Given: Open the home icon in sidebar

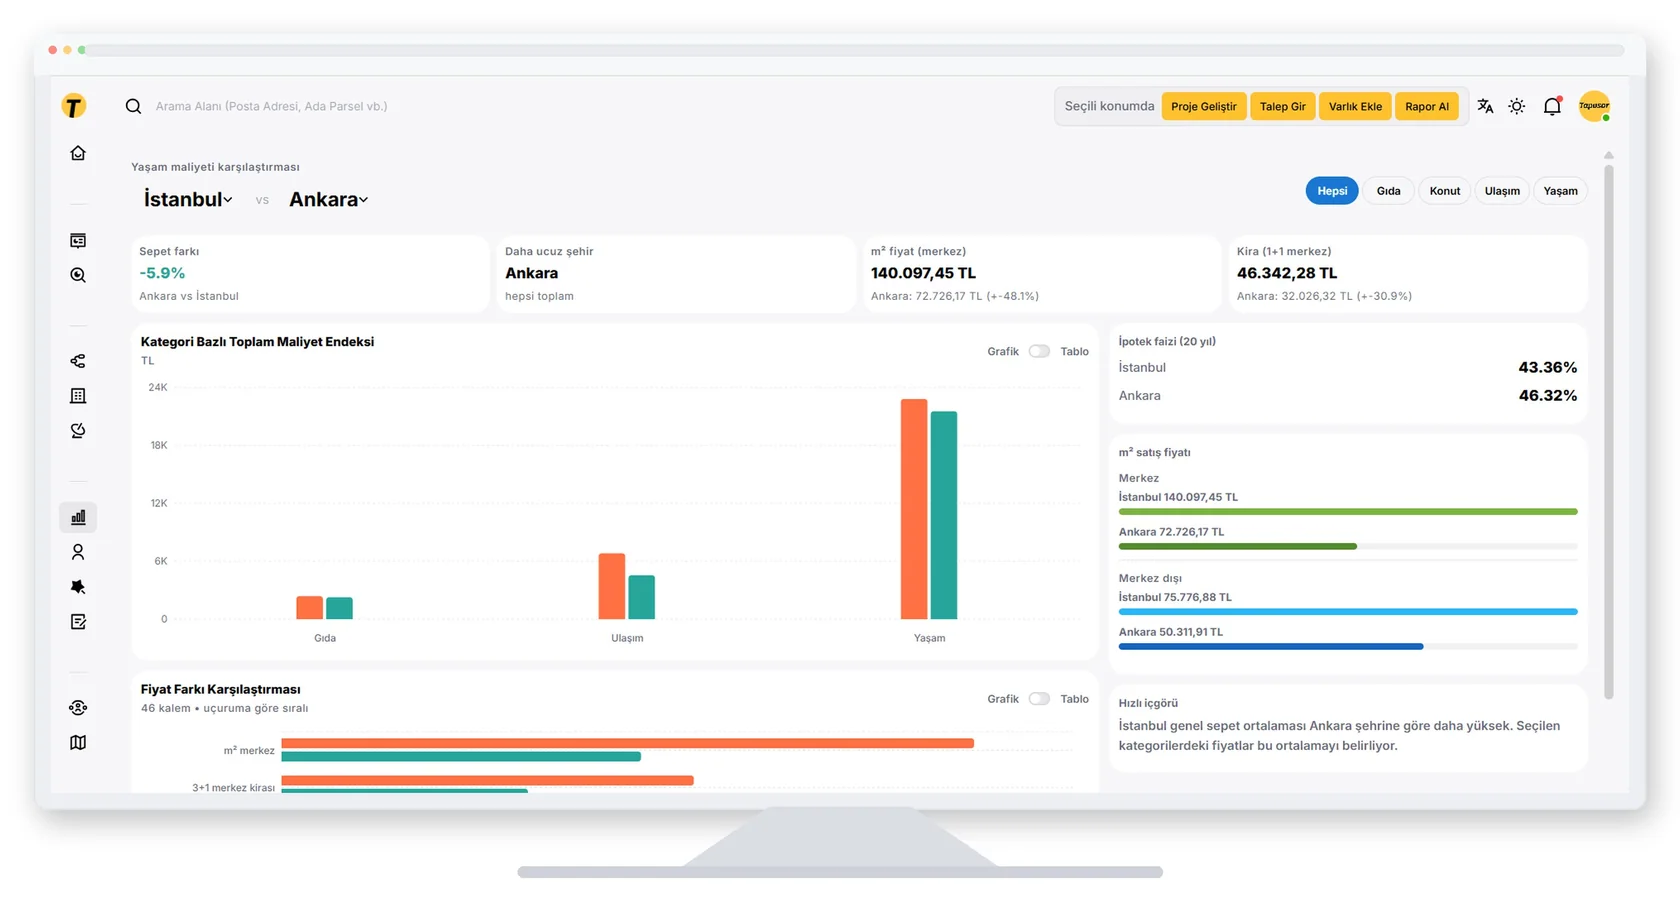Looking at the screenshot, I should [78, 153].
